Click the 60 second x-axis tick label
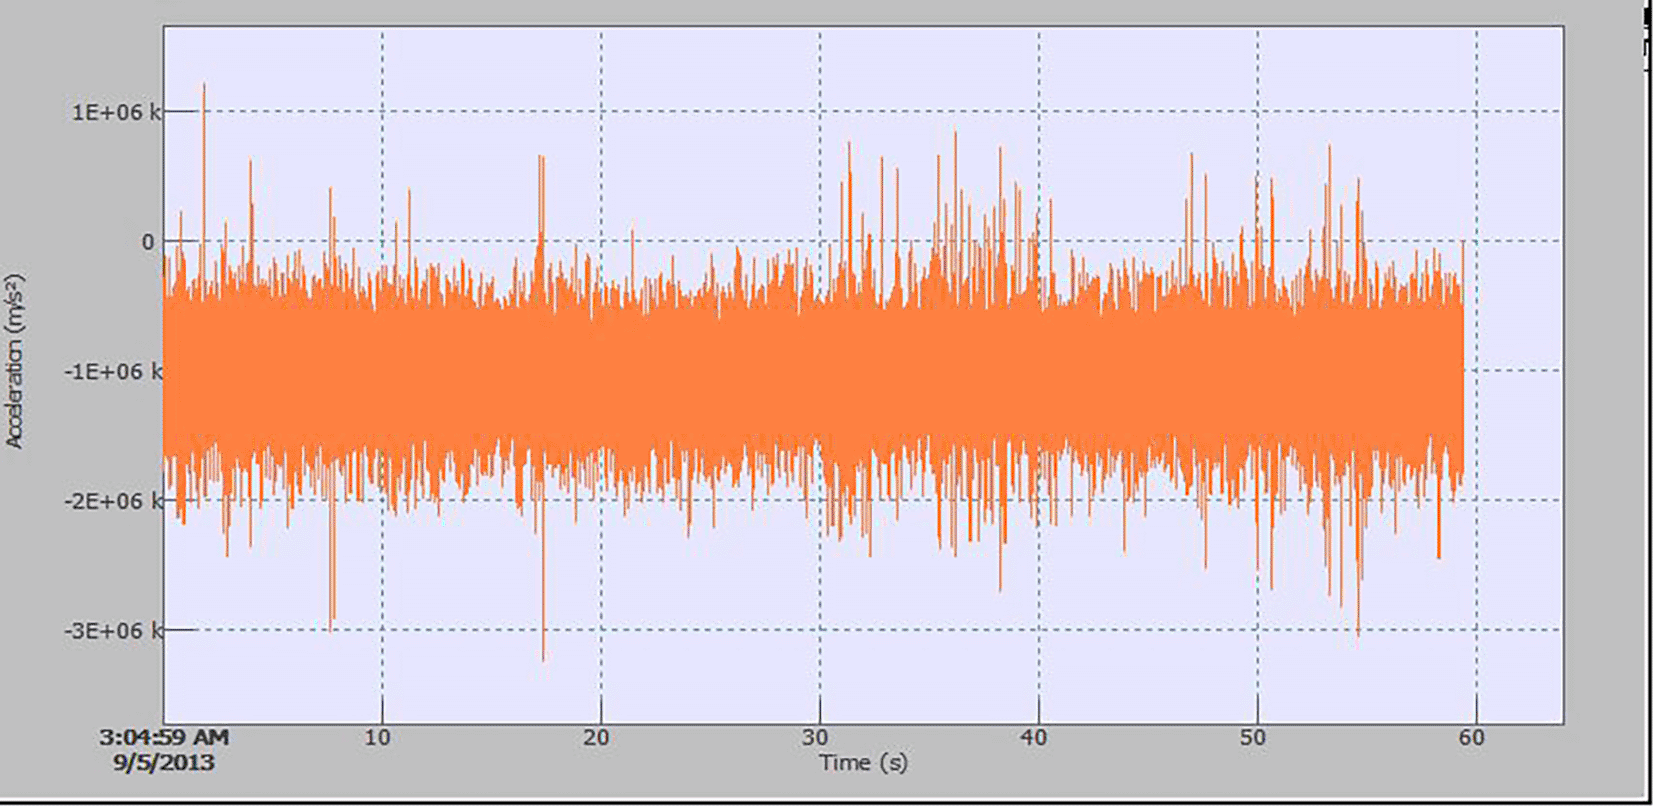Image resolution: width=1654 pixels, height=807 pixels. (1472, 738)
